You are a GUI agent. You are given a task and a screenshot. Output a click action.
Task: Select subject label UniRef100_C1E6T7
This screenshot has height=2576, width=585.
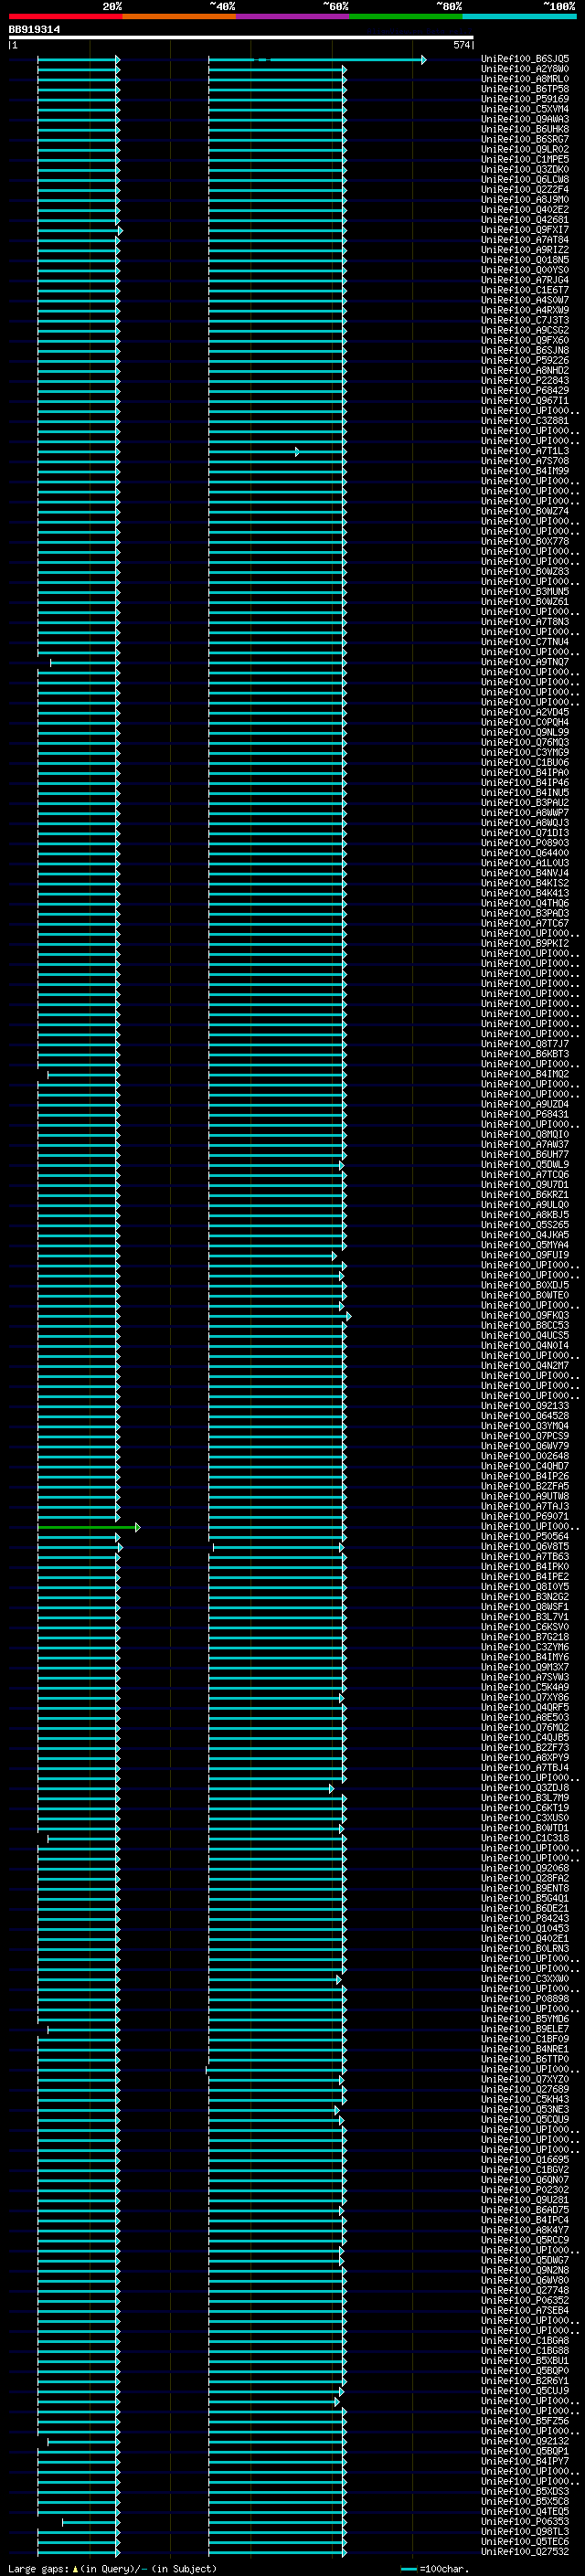coord(525,291)
